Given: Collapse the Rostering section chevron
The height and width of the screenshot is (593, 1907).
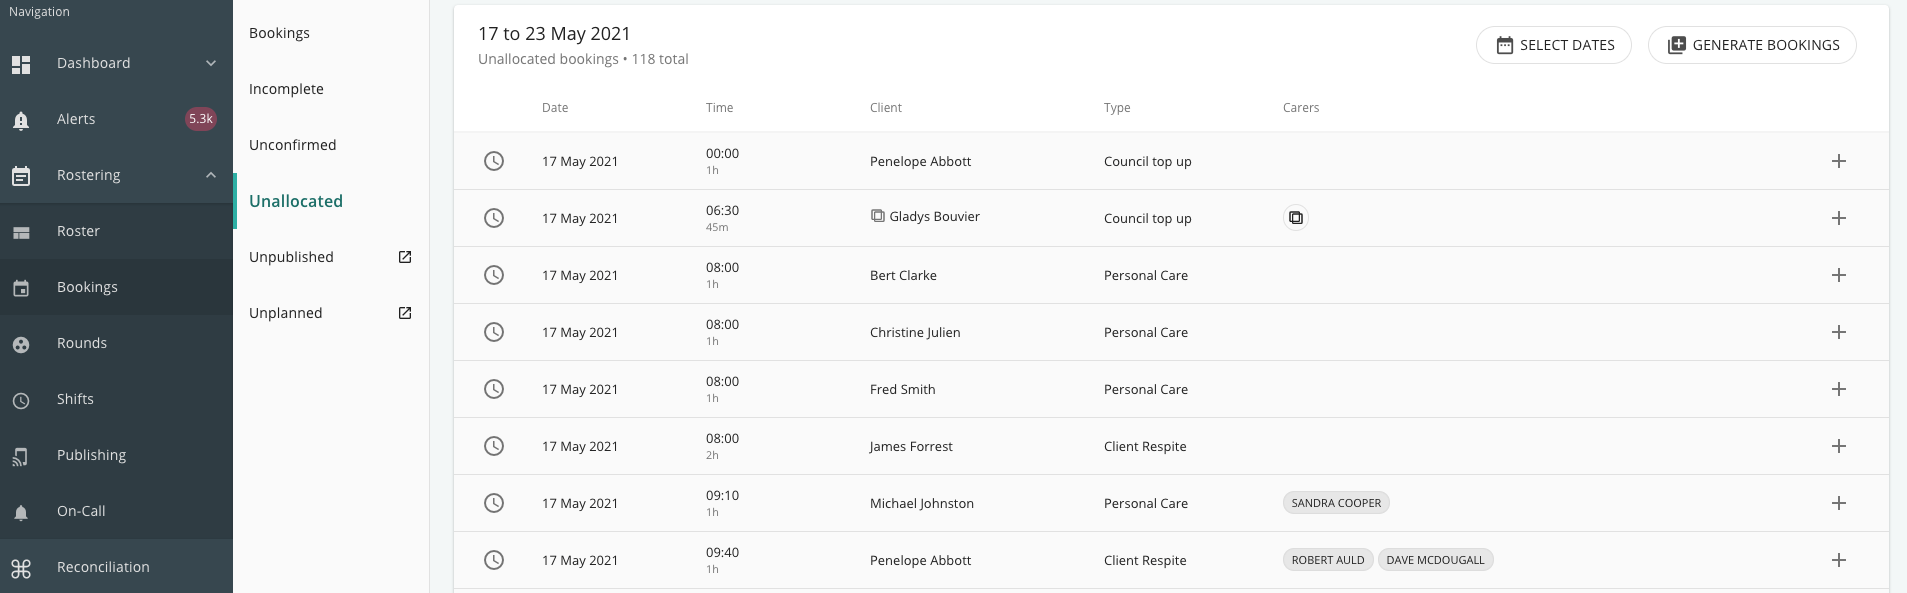Looking at the screenshot, I should pos(211,175).
